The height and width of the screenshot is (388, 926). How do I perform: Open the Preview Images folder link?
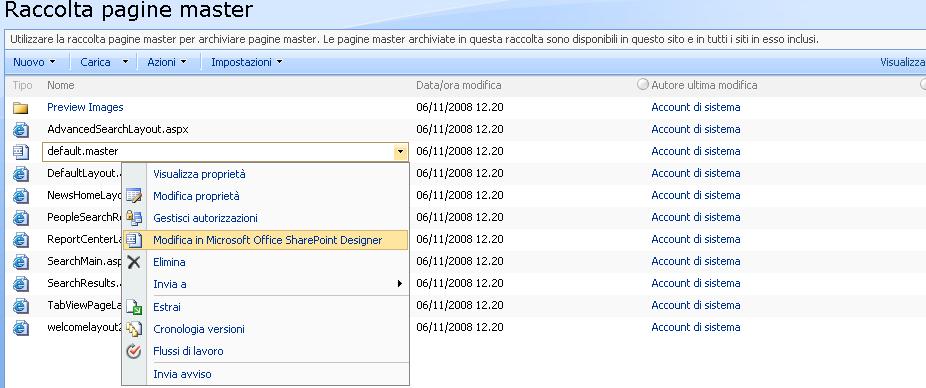click(85, 107)
